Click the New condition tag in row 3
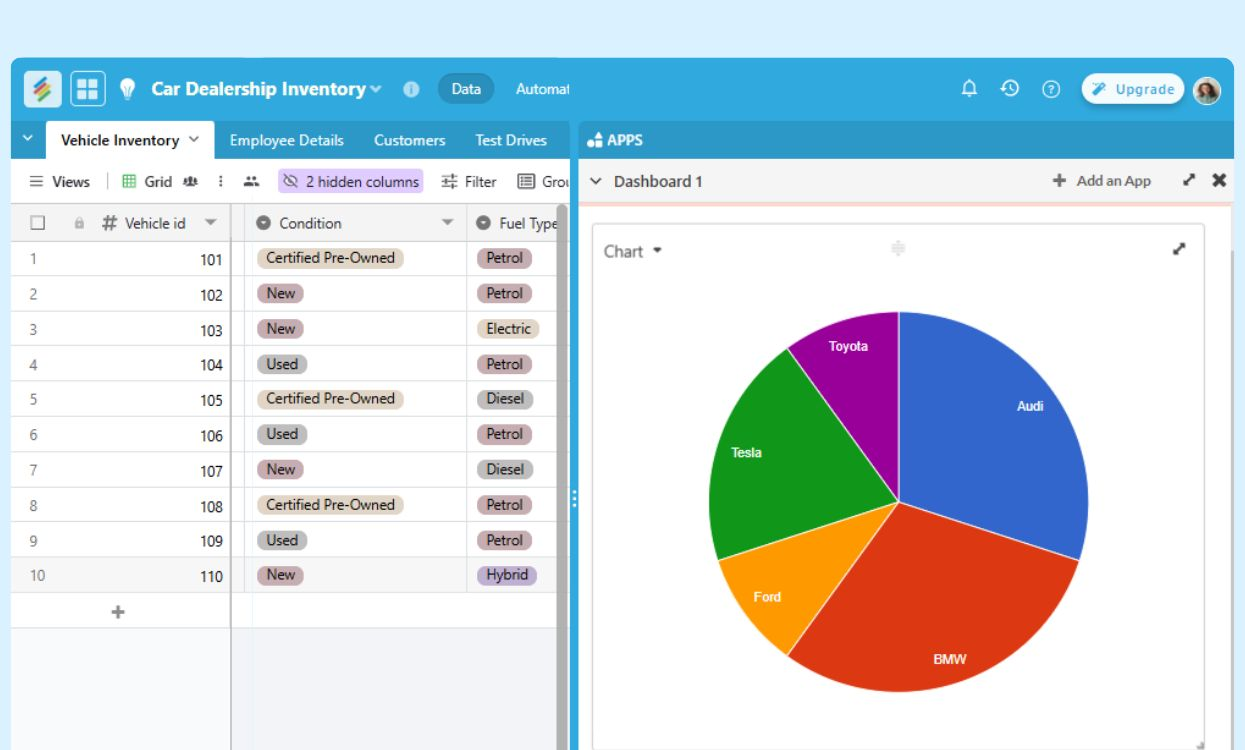The width and height of the screenshot is (1245, 750). click(x=280, y=329)
